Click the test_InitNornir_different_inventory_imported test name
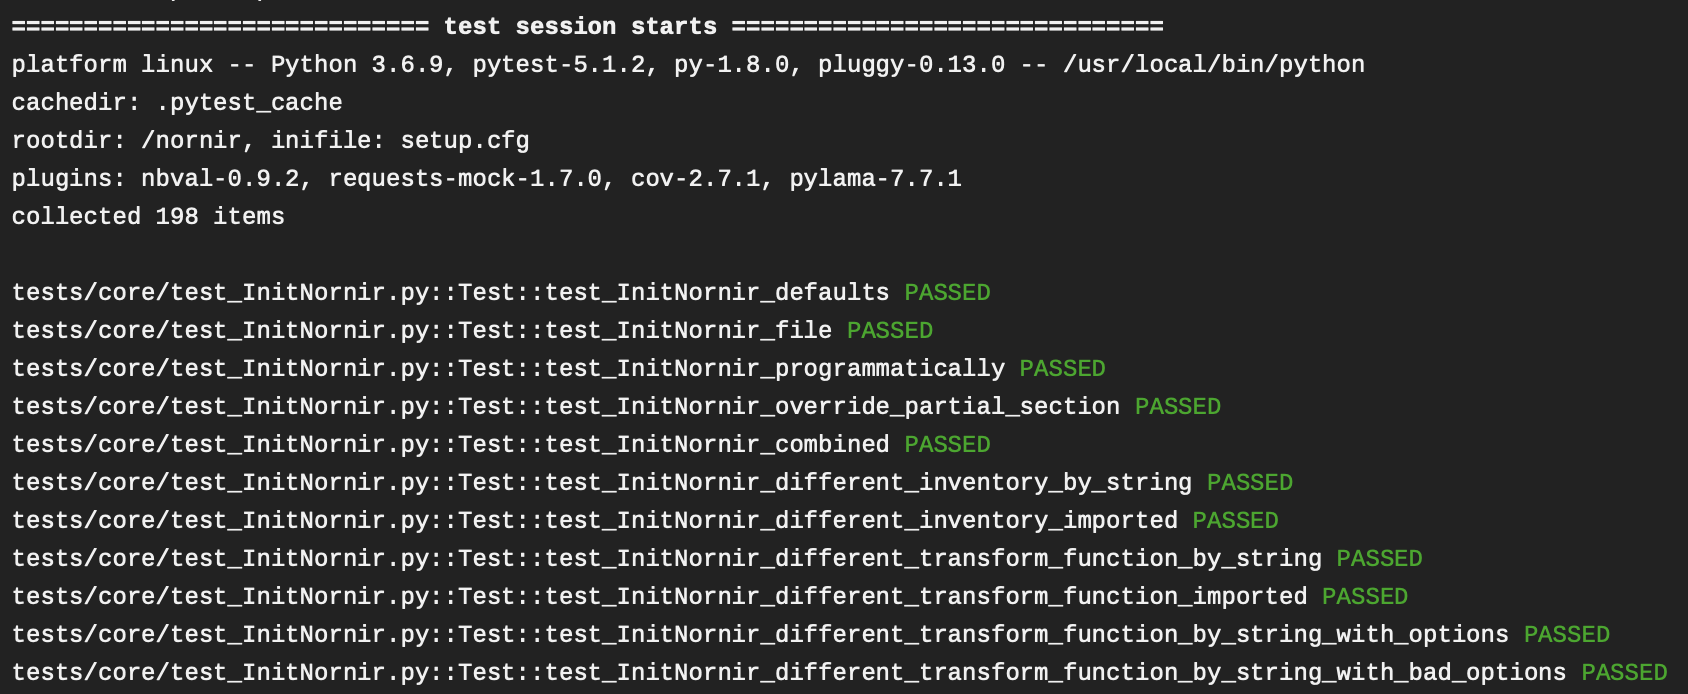This screenshot has height=694, width=1688. point(861,520)
